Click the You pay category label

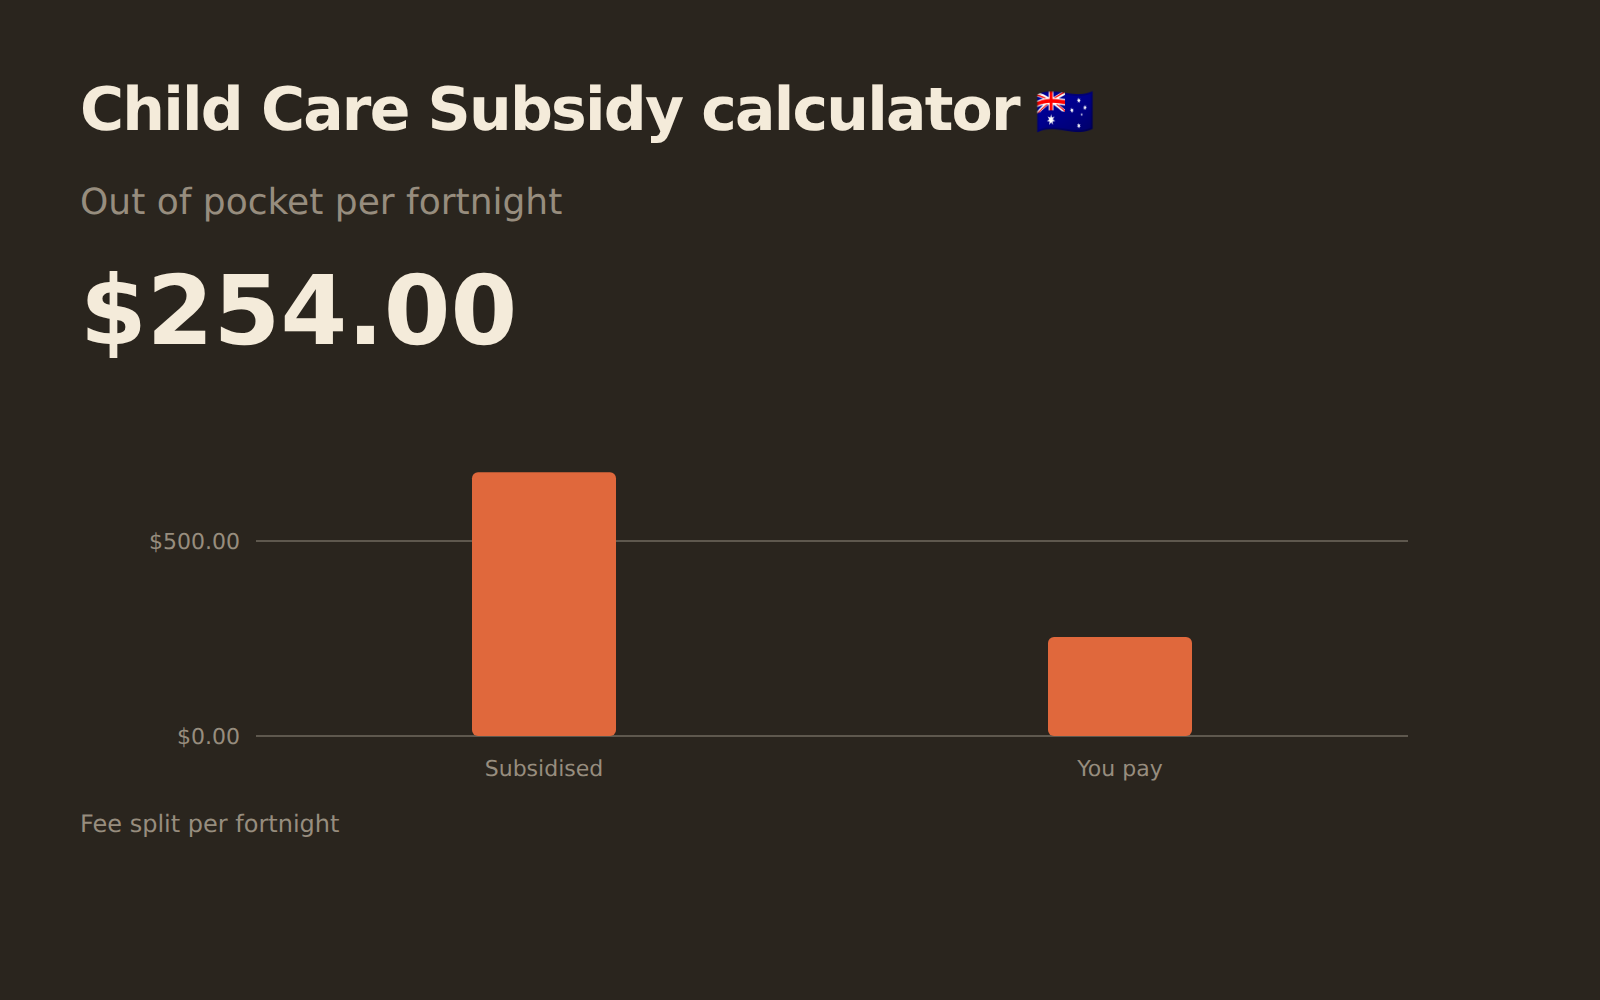pos(1120,769)
